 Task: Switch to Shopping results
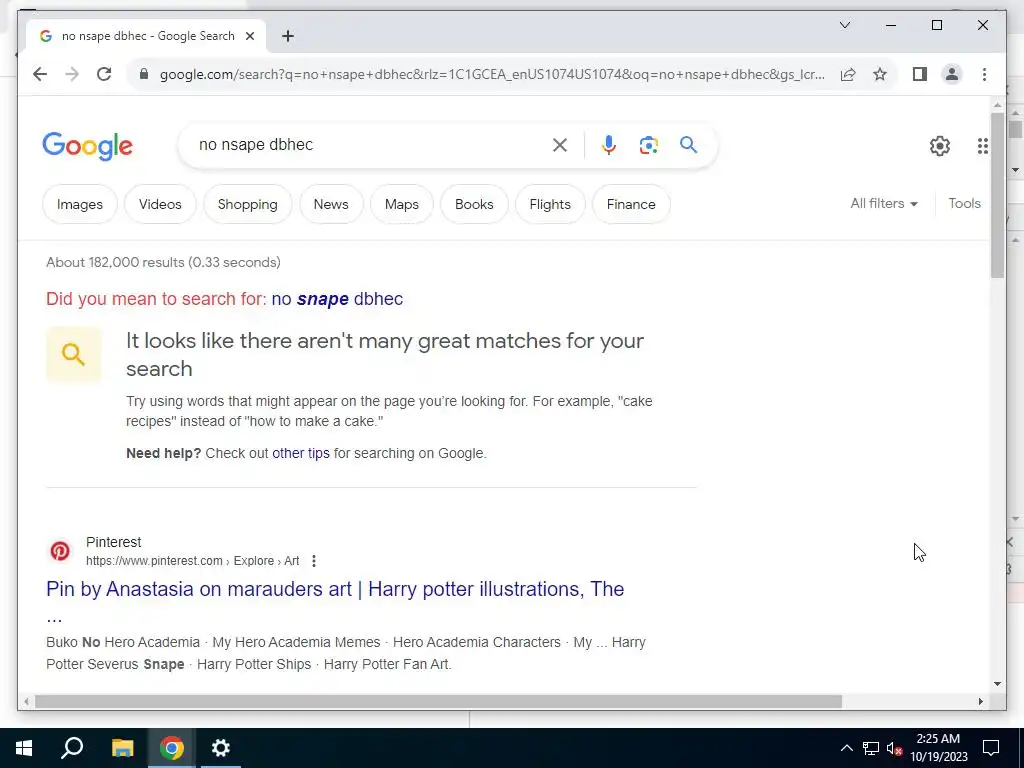(248, 204)
